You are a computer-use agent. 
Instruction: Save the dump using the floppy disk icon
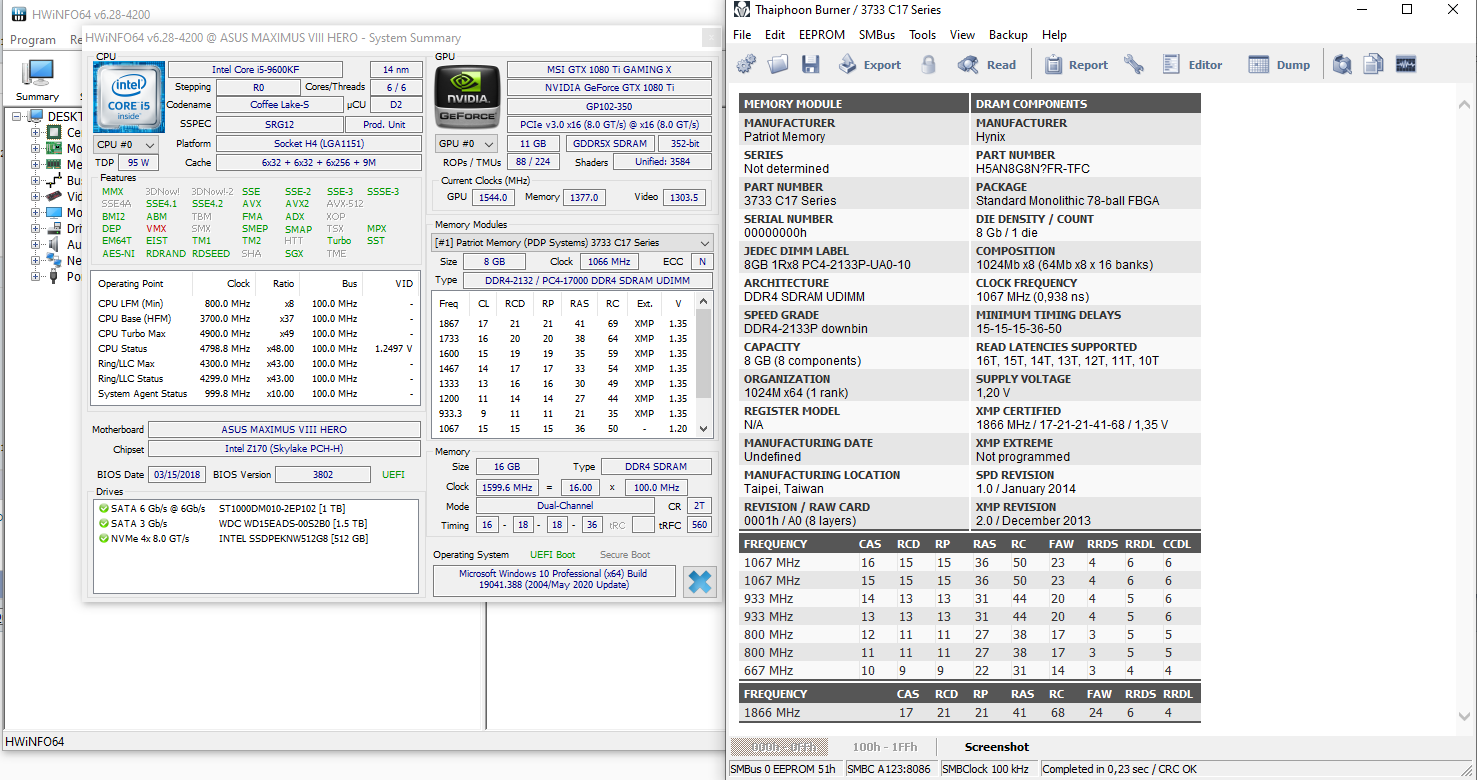tap(810, 65)
